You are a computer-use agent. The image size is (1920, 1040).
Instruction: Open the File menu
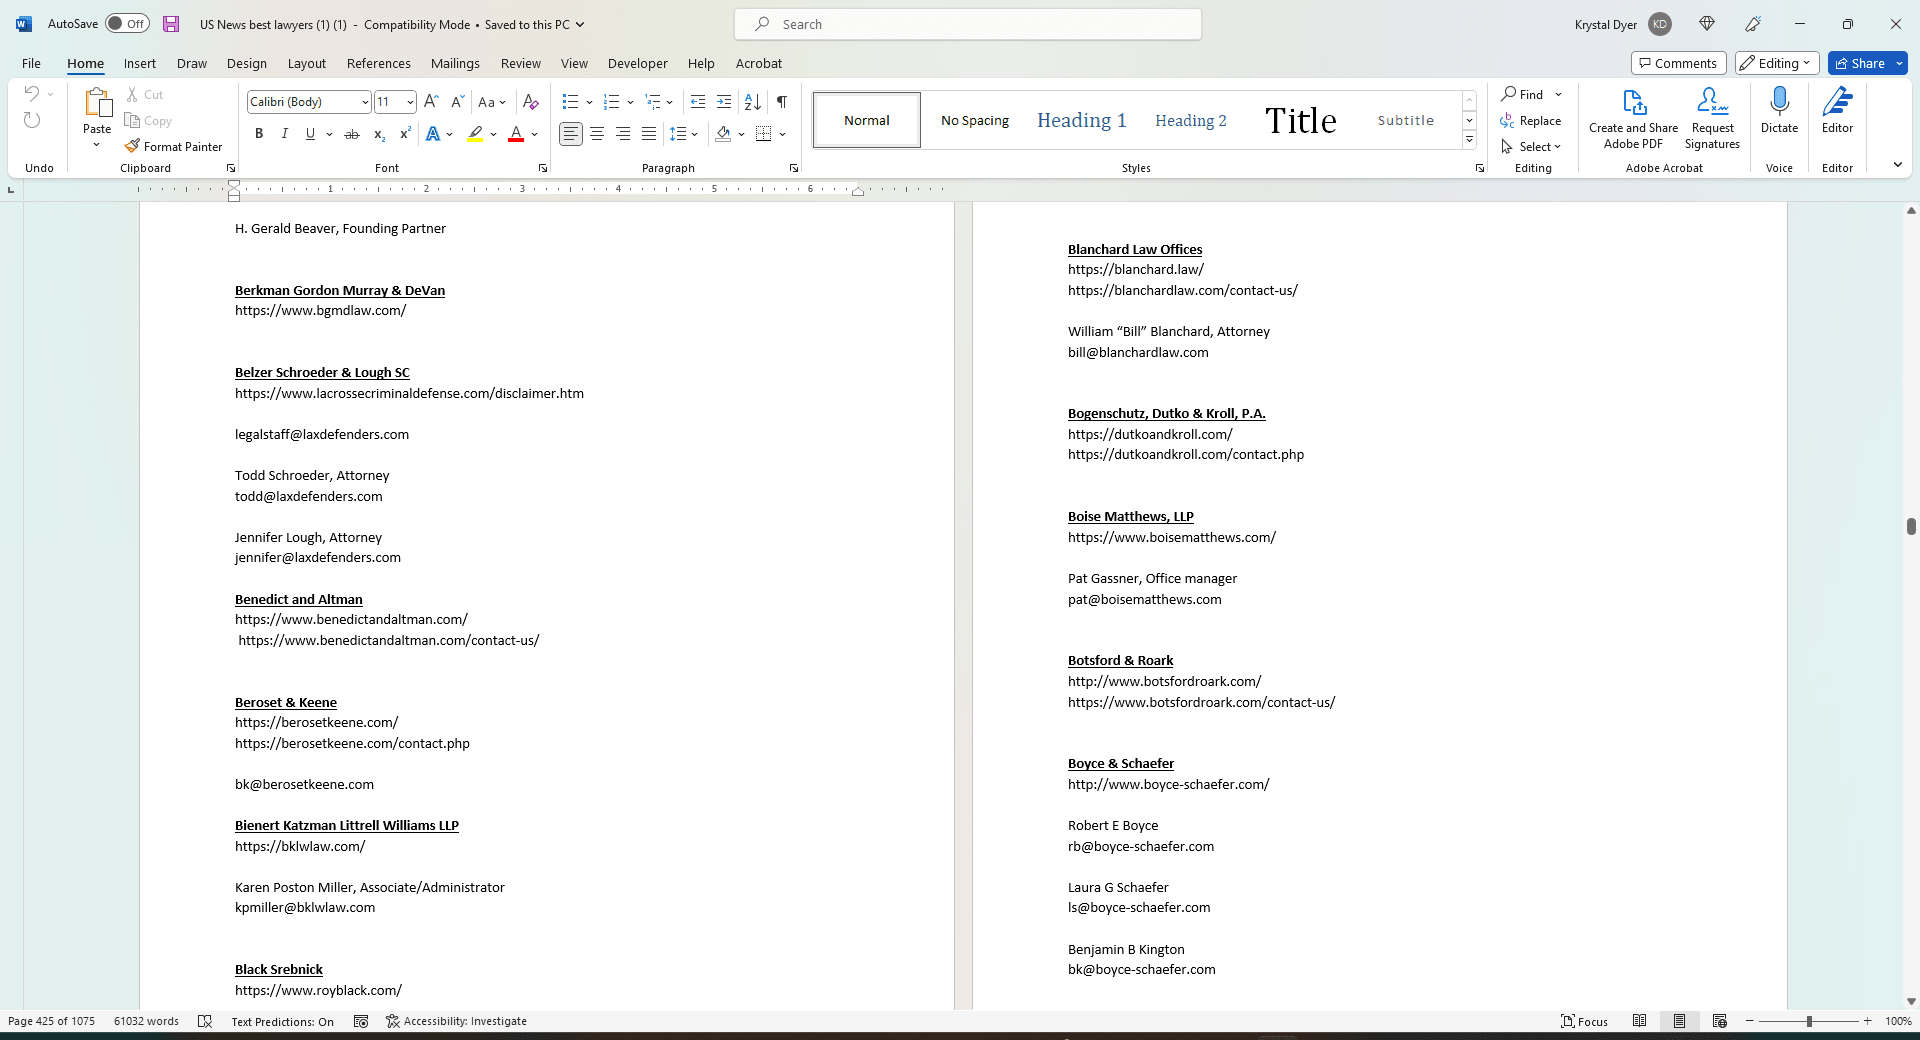tap(31, 63)
